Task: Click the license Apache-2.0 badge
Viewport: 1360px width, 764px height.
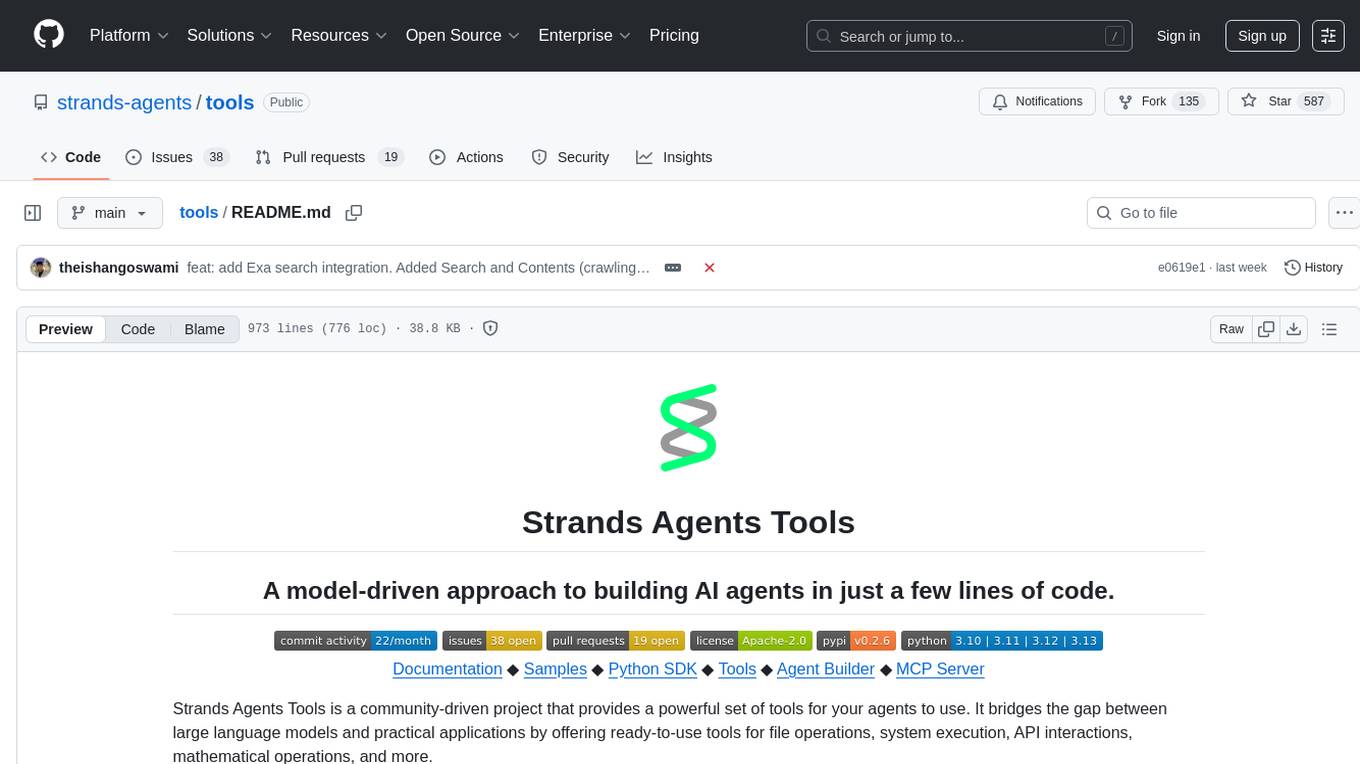Action: [751, 641]
